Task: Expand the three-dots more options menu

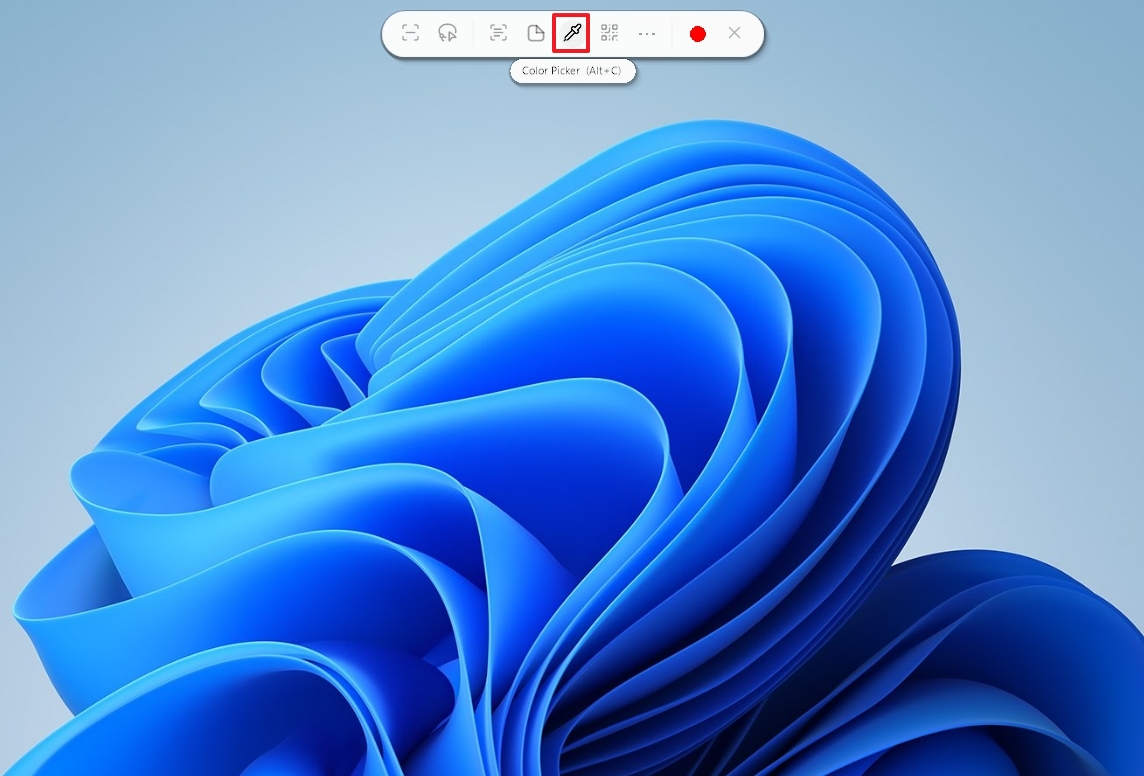Action: tap(647, 33)
